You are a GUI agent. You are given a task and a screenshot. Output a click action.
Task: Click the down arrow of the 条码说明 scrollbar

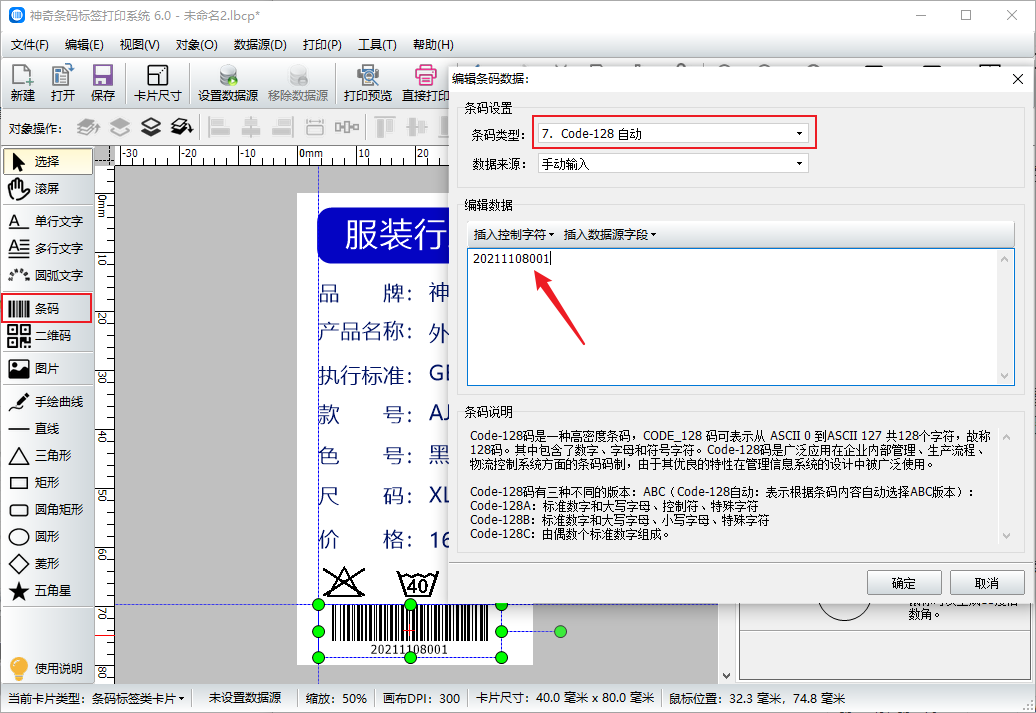point(1006,536)
